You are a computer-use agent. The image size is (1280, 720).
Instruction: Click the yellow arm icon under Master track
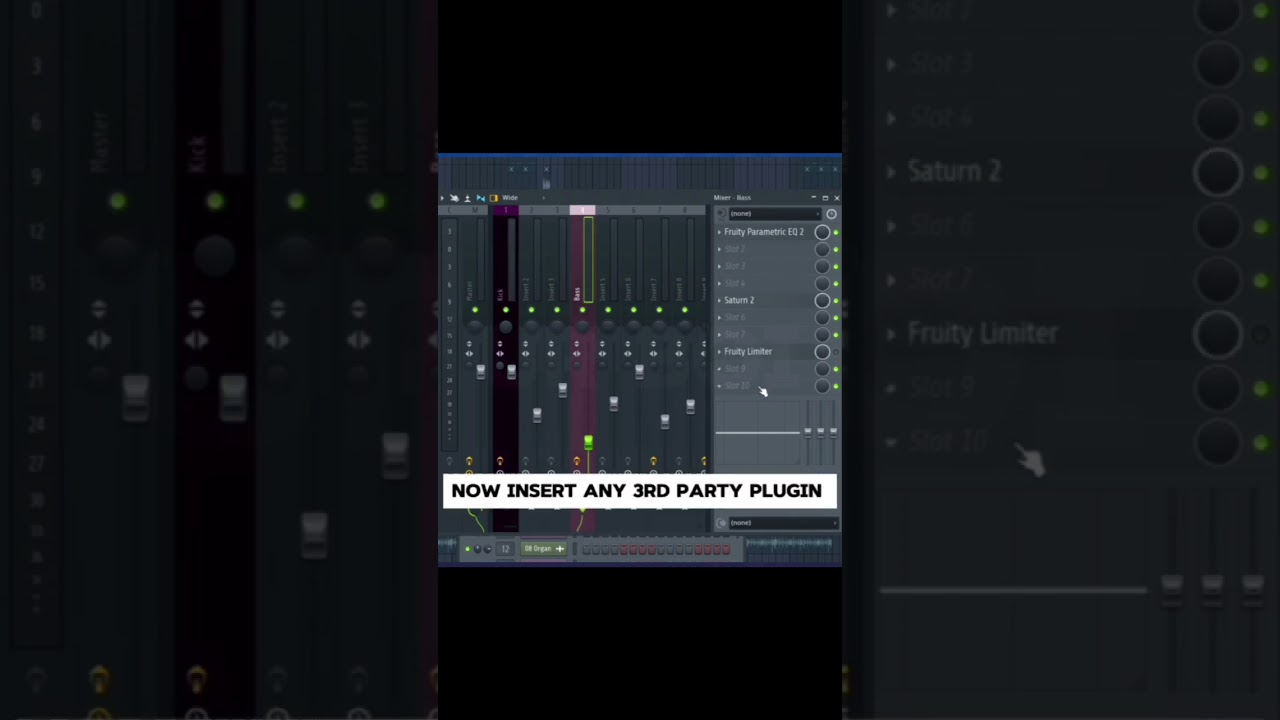pyautogui.click(x=469, y=461)
